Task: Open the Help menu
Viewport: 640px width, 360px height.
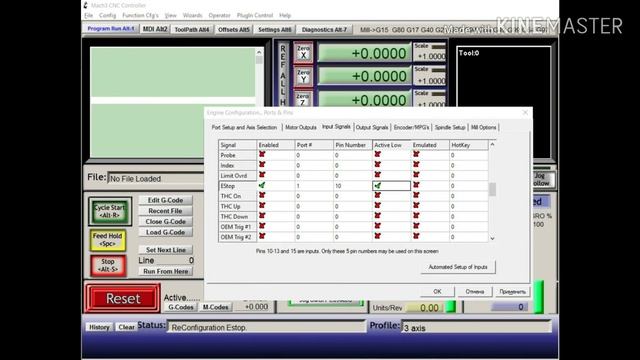Action: [x=285, y=15]
